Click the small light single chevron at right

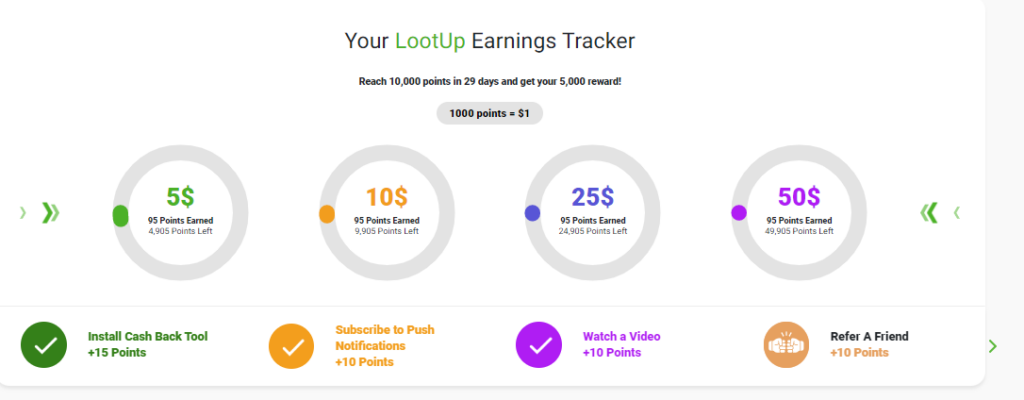pos(957,212)
